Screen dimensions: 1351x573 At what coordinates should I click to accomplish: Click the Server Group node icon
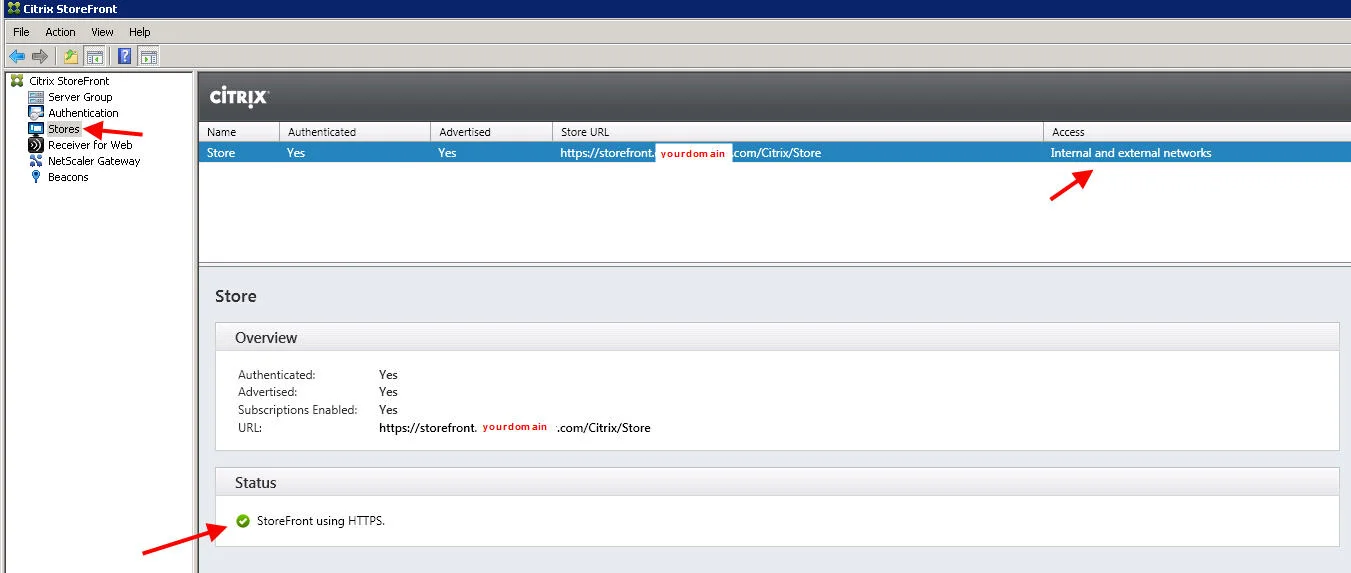pyautogui.click(x=36, y=97)
